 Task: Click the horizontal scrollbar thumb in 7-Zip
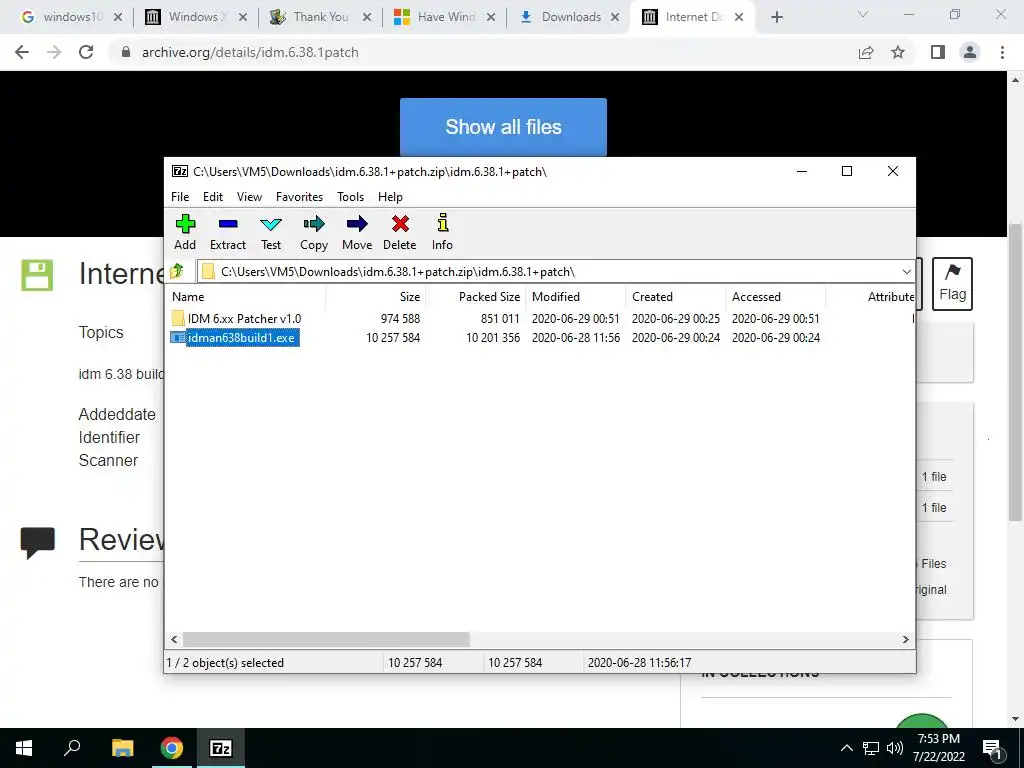coord(326,639)
